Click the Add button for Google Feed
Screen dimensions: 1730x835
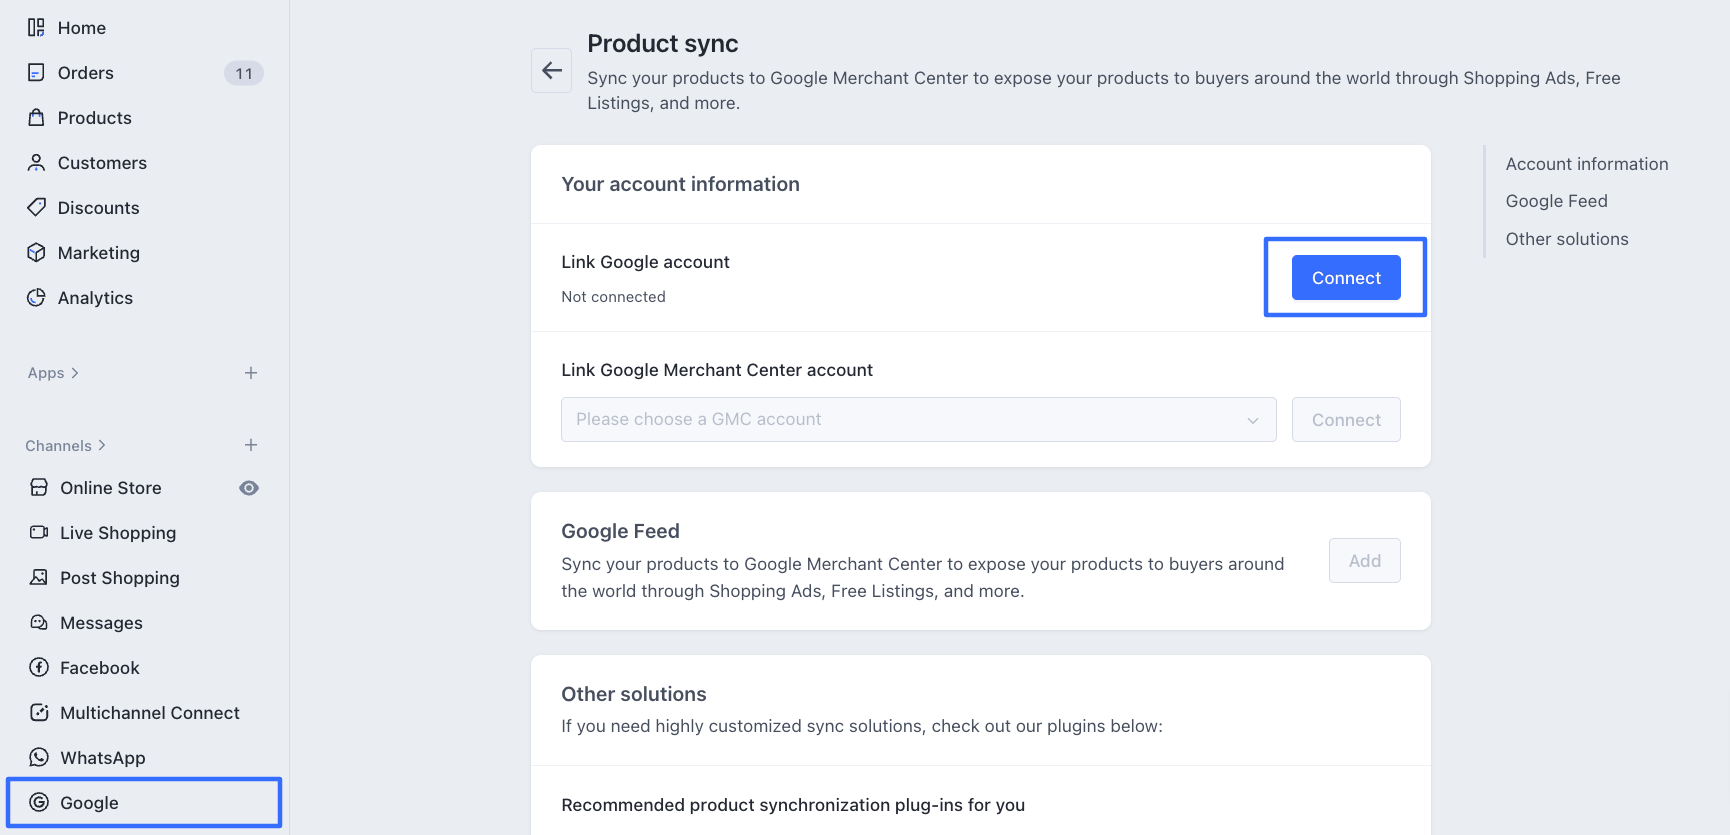1364,561
